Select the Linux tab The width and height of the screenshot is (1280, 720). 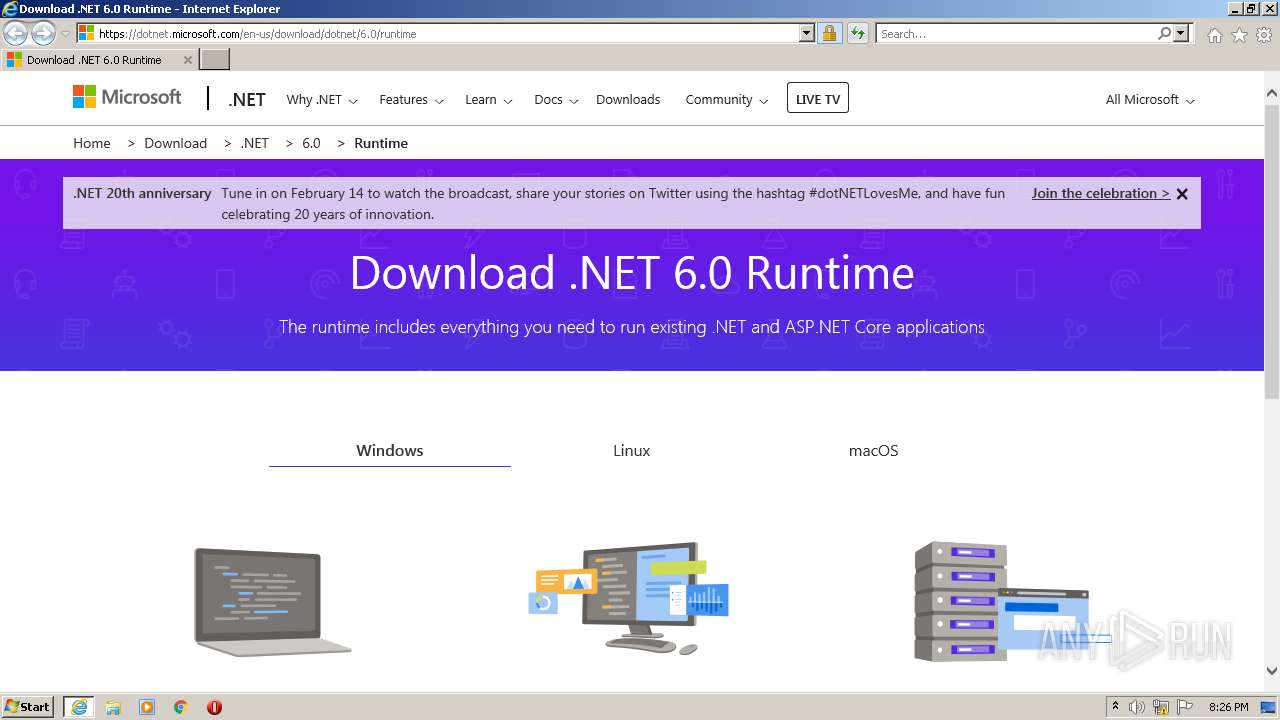(632, 451)
